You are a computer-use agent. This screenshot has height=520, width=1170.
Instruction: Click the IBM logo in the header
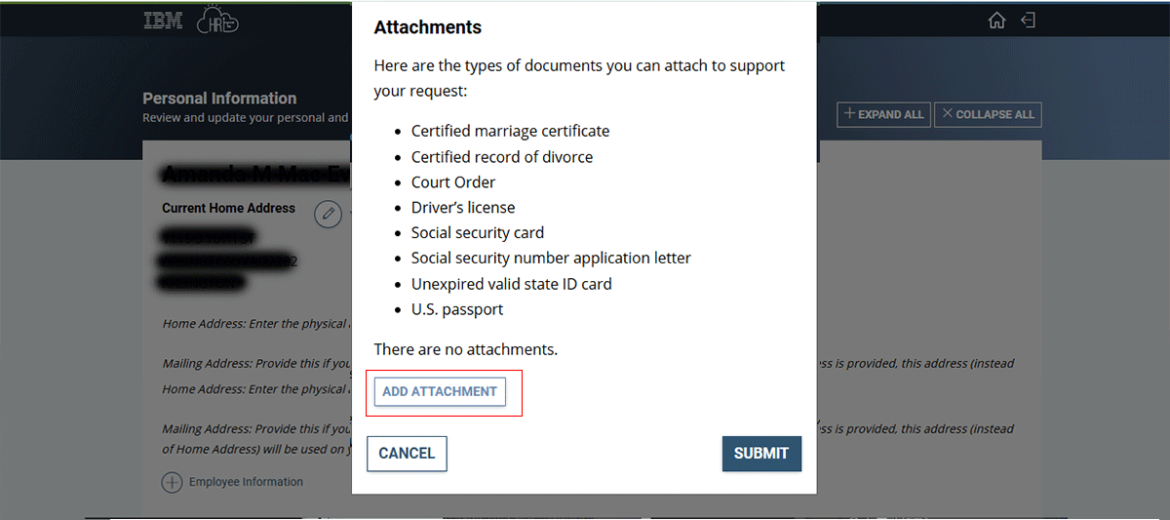click(163, 21)
